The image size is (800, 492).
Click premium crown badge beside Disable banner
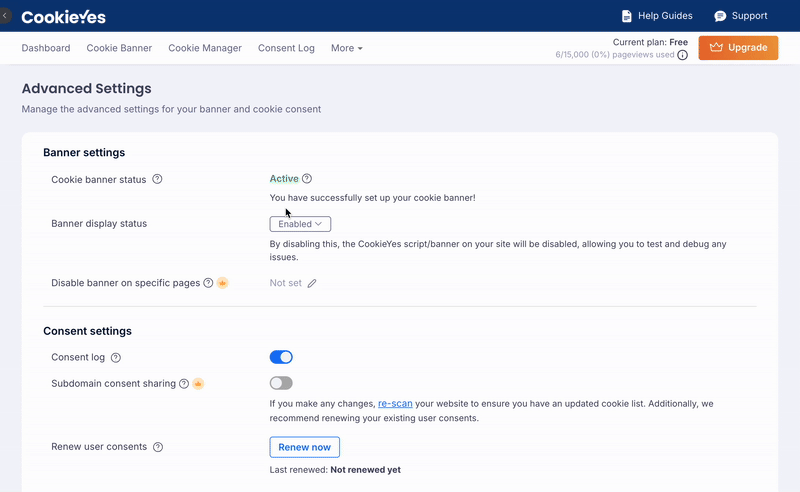[x=222, y=283]
